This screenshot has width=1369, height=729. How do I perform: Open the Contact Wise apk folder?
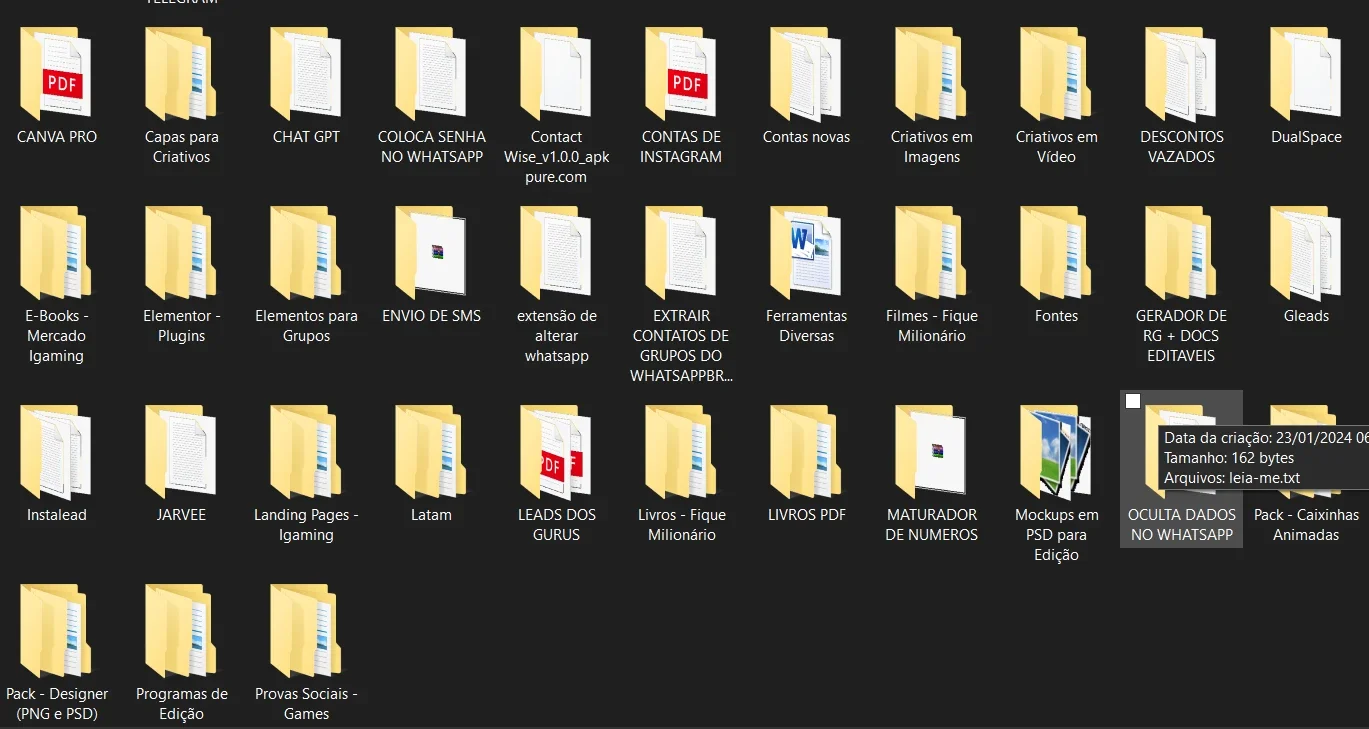(x=556, y=73)
